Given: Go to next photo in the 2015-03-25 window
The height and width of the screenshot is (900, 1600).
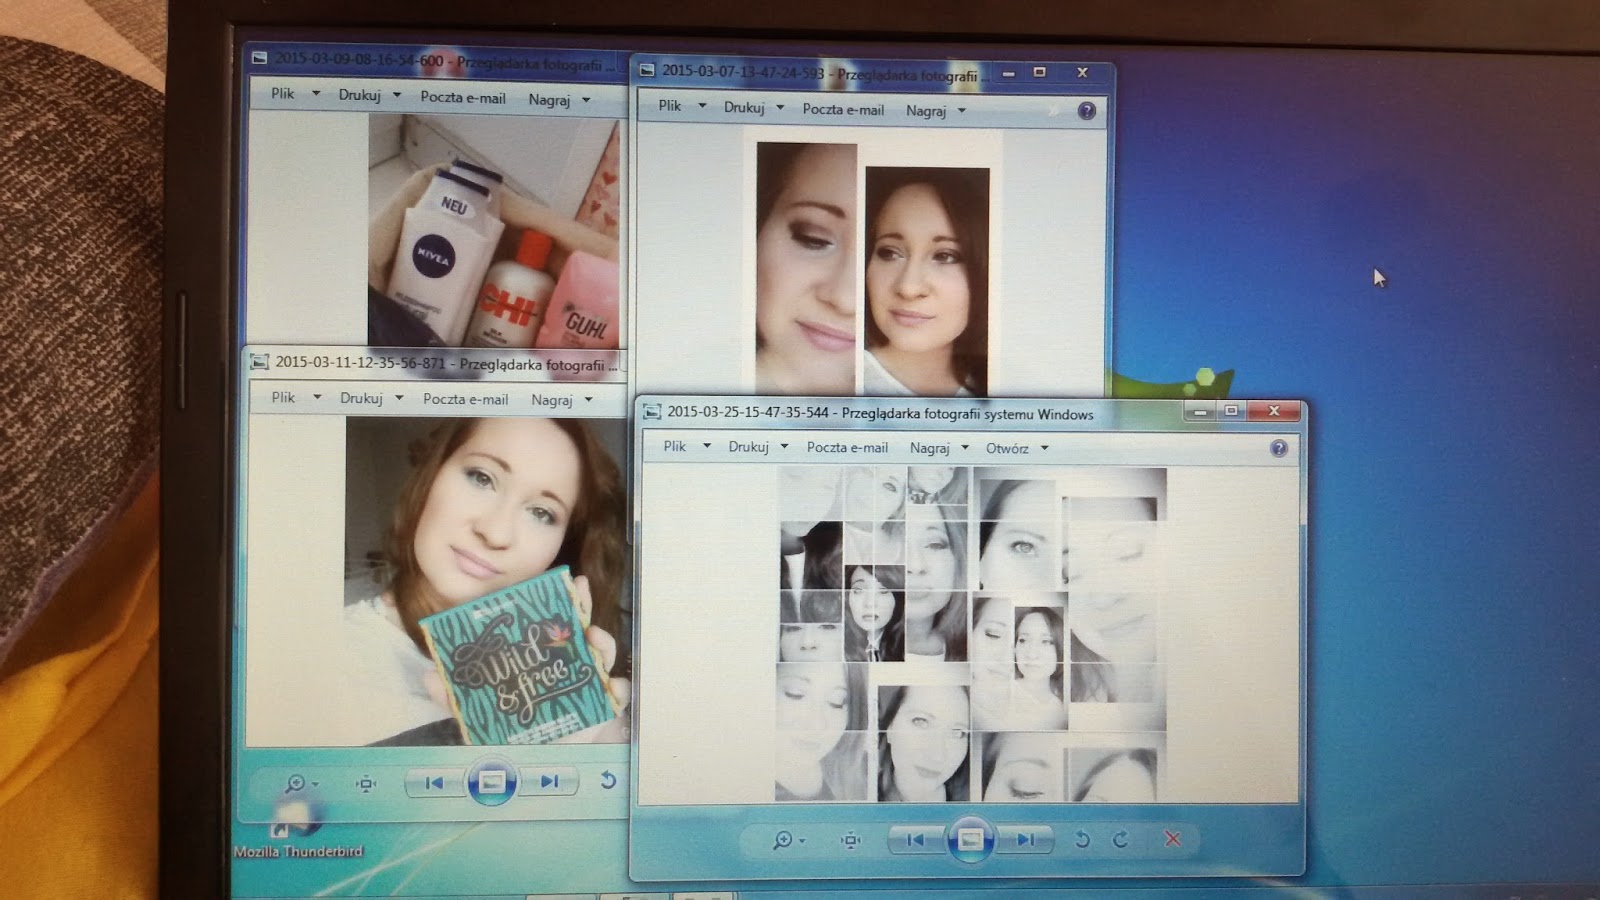Looking at the screenshot, I should coord(1026,840).
